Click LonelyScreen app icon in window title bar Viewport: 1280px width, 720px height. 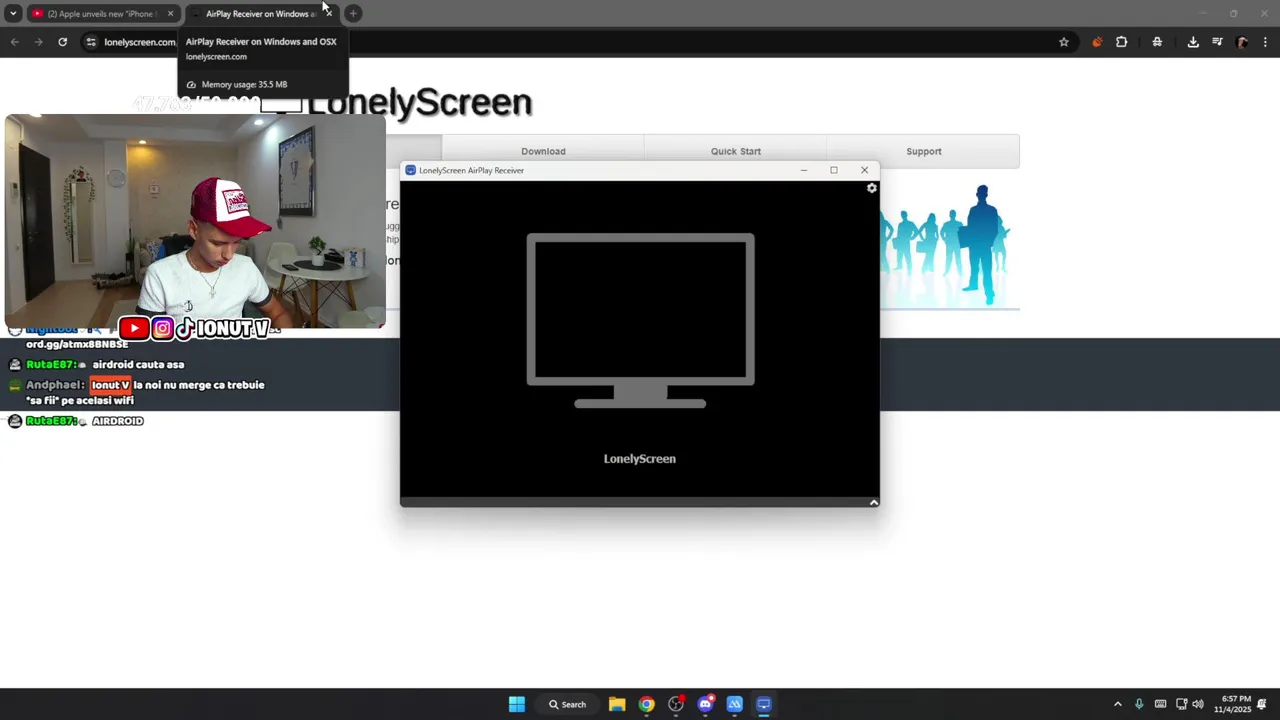point(410,170)
